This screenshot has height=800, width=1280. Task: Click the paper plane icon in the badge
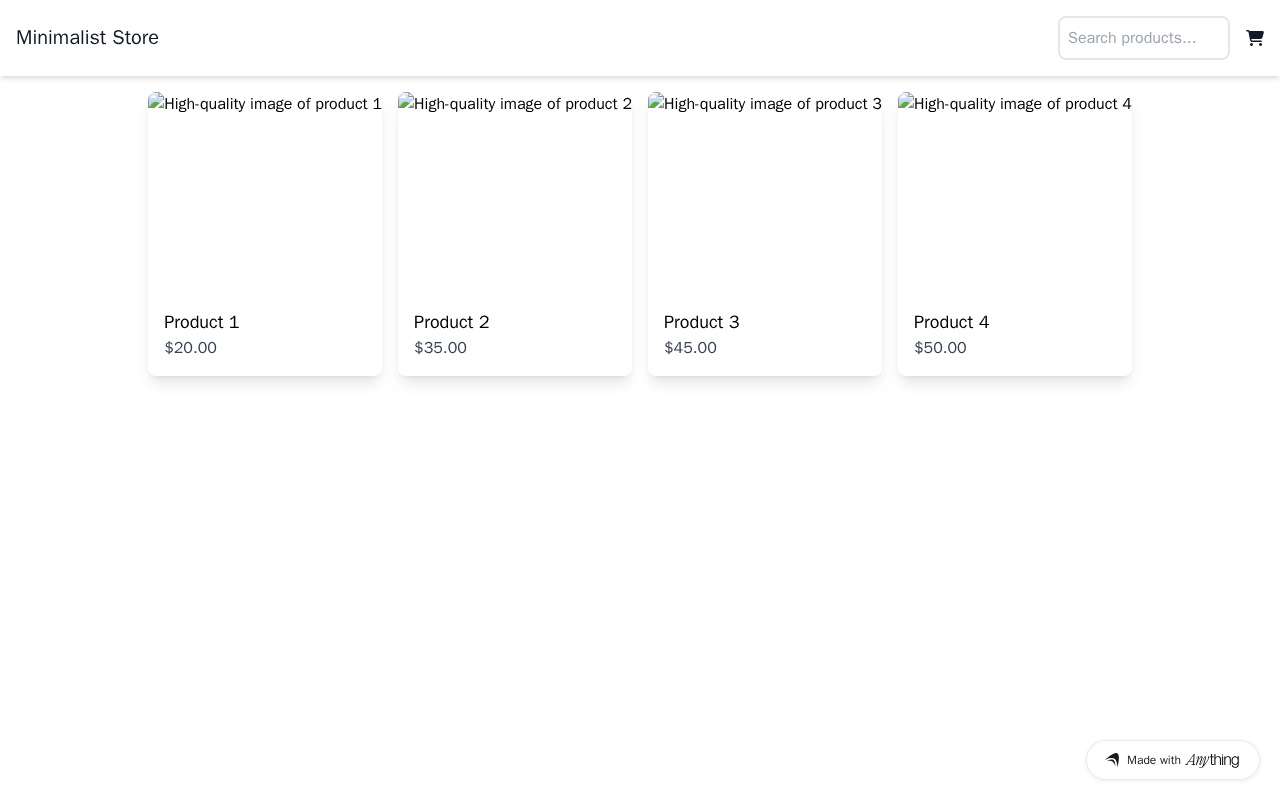[x=1112, y=760]
